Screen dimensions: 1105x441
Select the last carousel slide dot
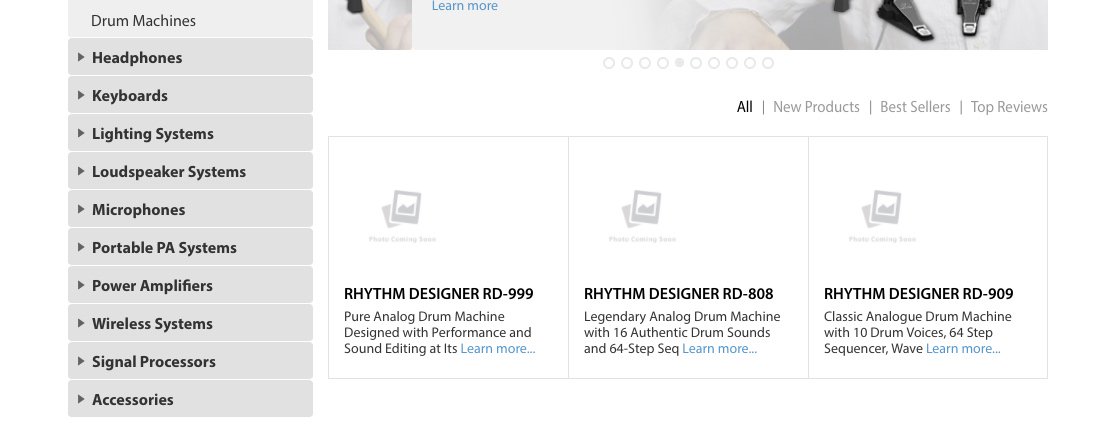(x=768, y=63)
